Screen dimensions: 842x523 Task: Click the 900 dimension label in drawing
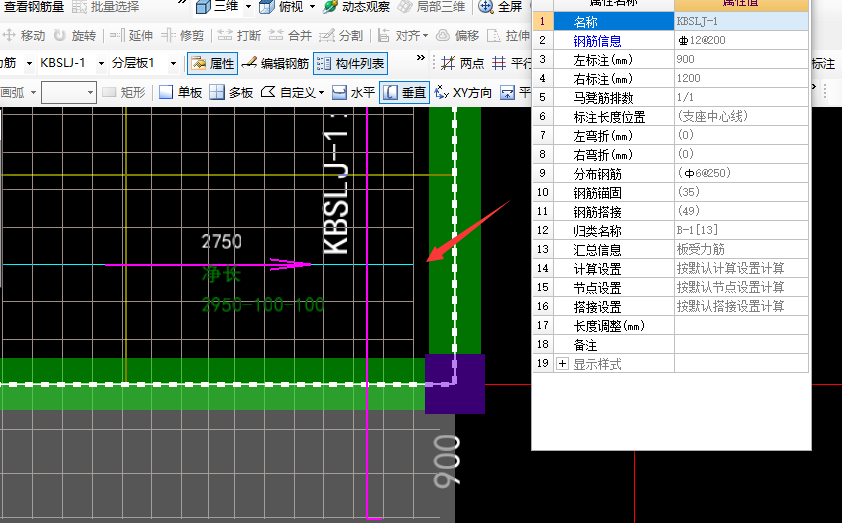447,462
